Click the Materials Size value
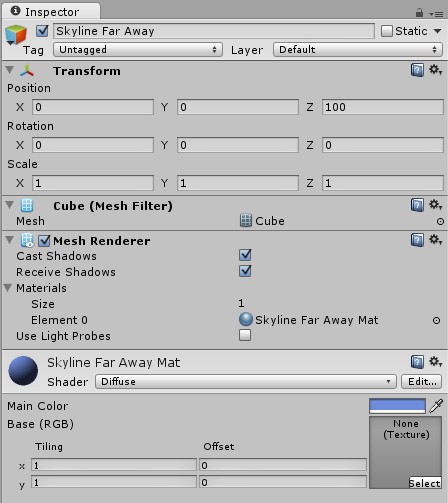Screen dimensions: 448x503 (241, 303)
